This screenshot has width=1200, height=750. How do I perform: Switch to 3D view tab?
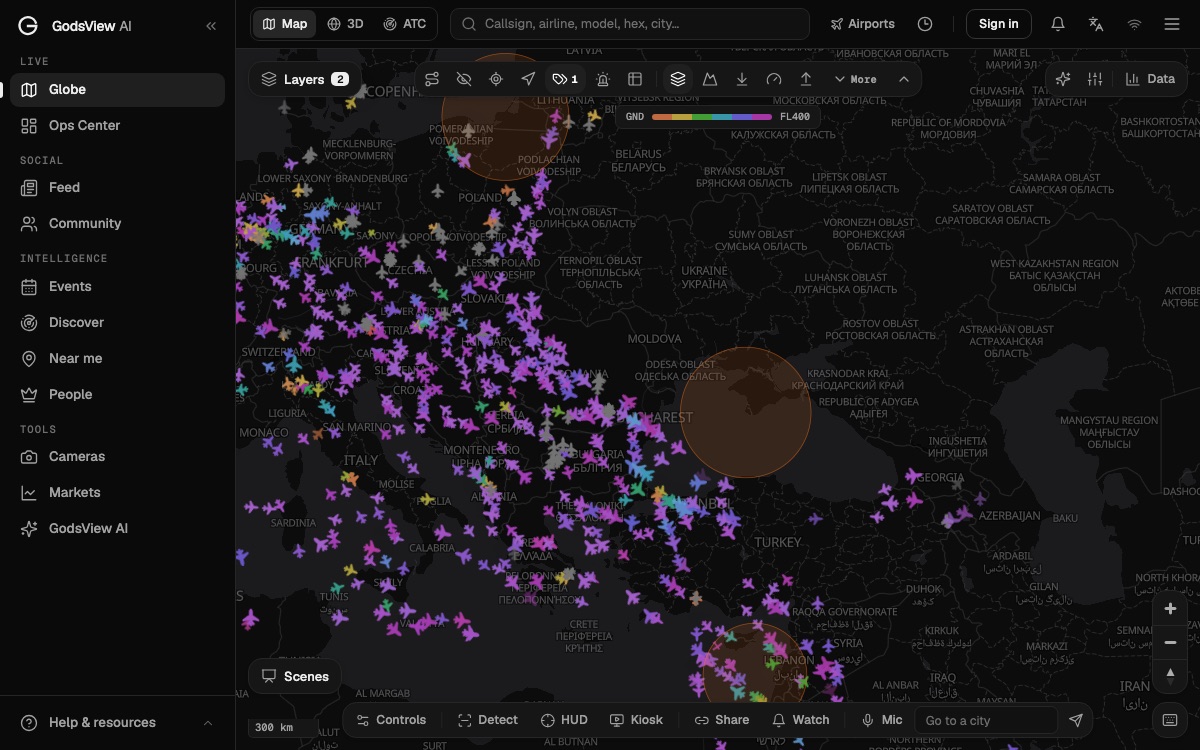[x=346, y=24]
